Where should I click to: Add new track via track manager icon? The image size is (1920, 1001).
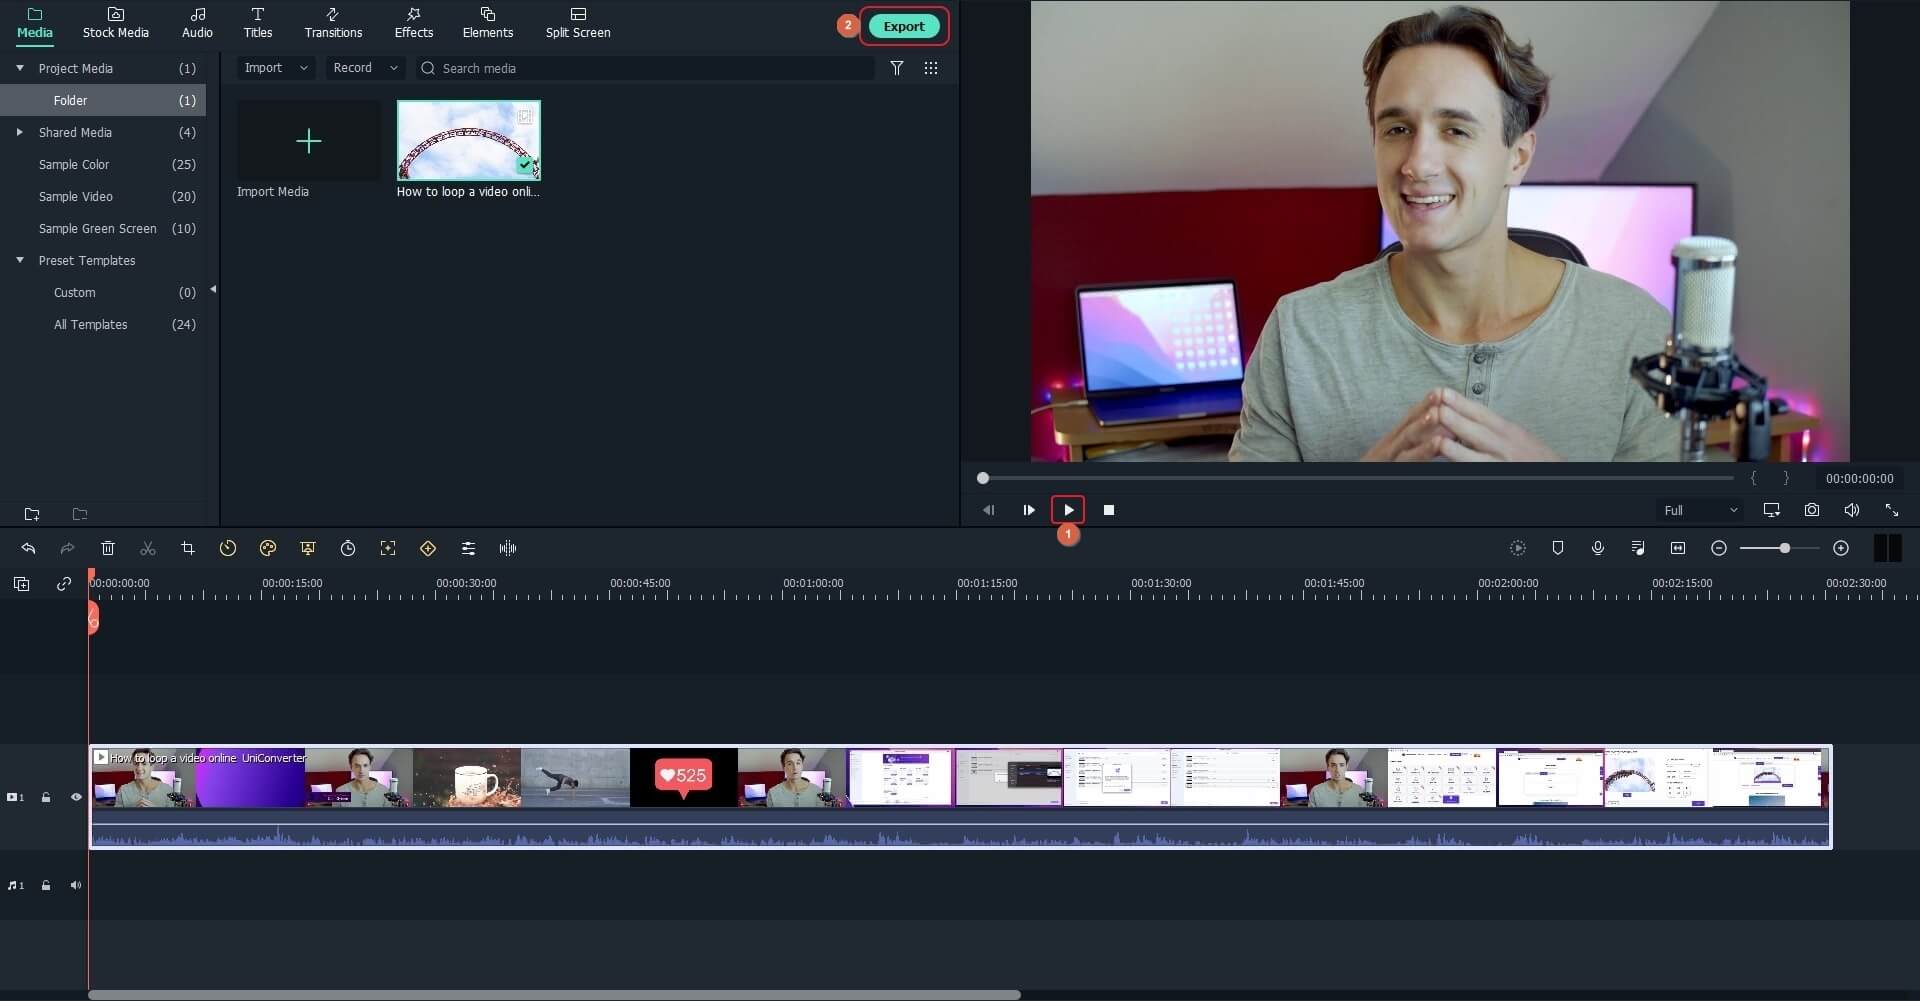pyautogui.click(x=22, y=584)
